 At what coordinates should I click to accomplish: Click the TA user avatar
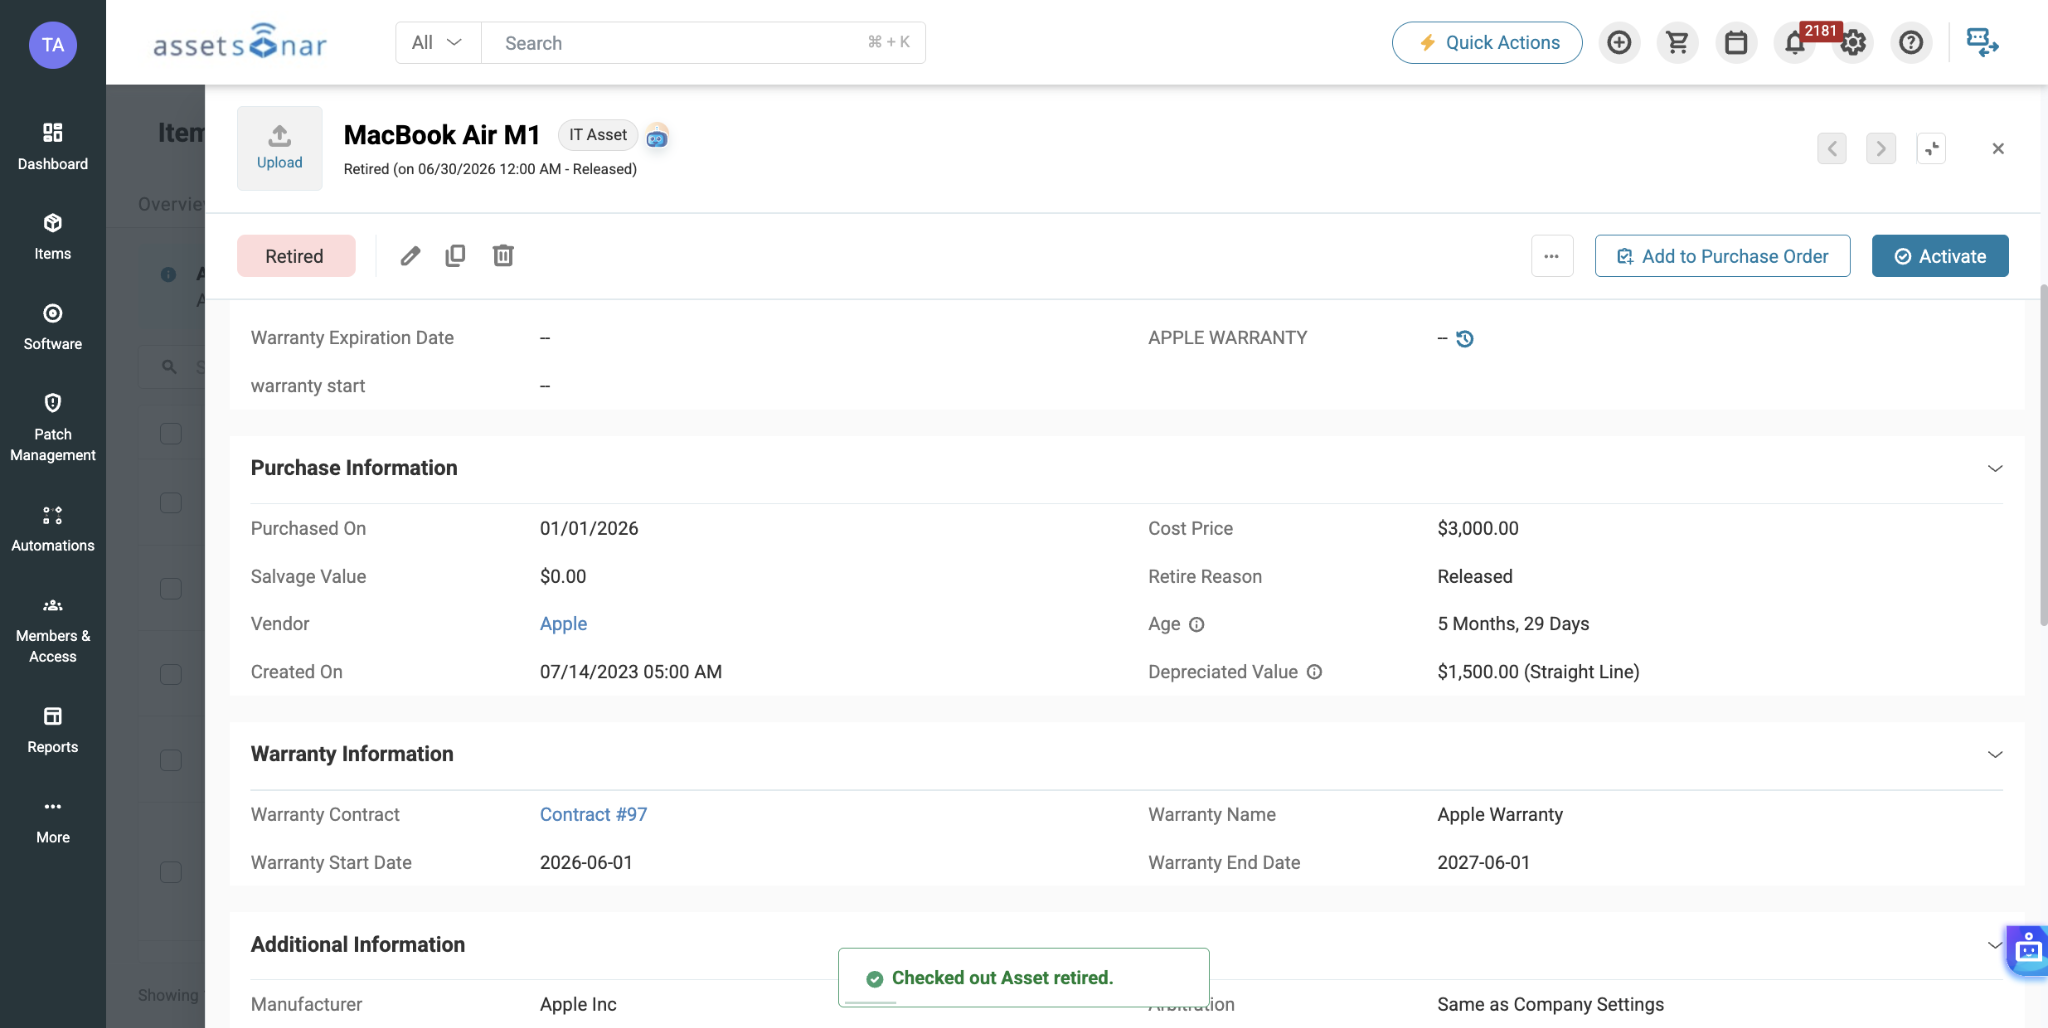[x=53, y=45]
